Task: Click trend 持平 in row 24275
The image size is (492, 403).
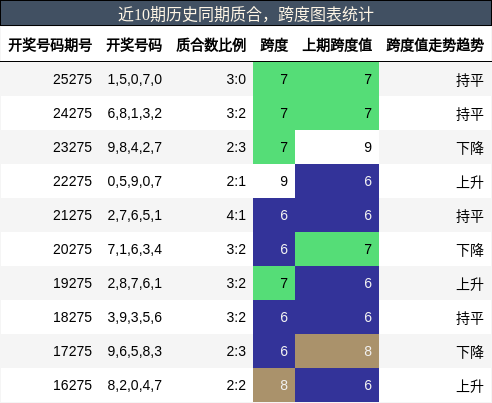Action: [470, 114]
